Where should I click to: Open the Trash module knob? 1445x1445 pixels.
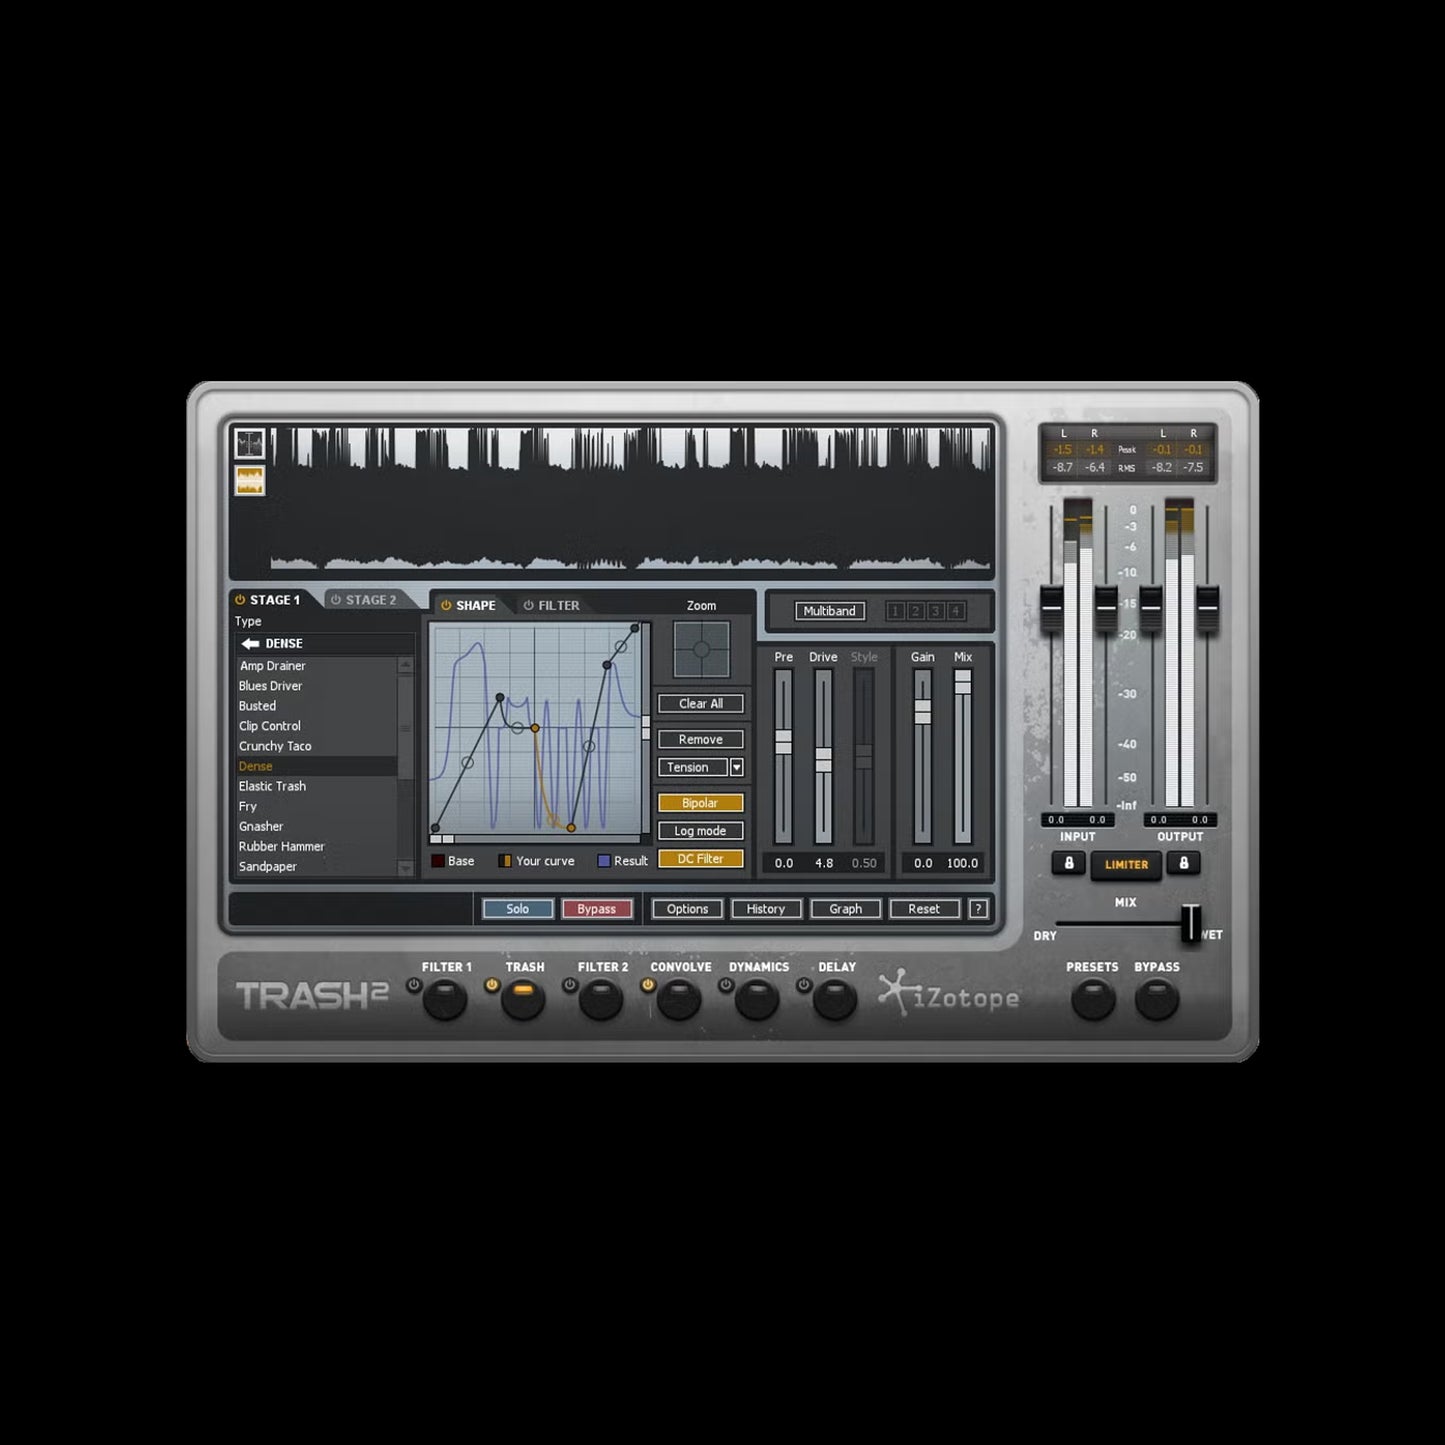523,999
